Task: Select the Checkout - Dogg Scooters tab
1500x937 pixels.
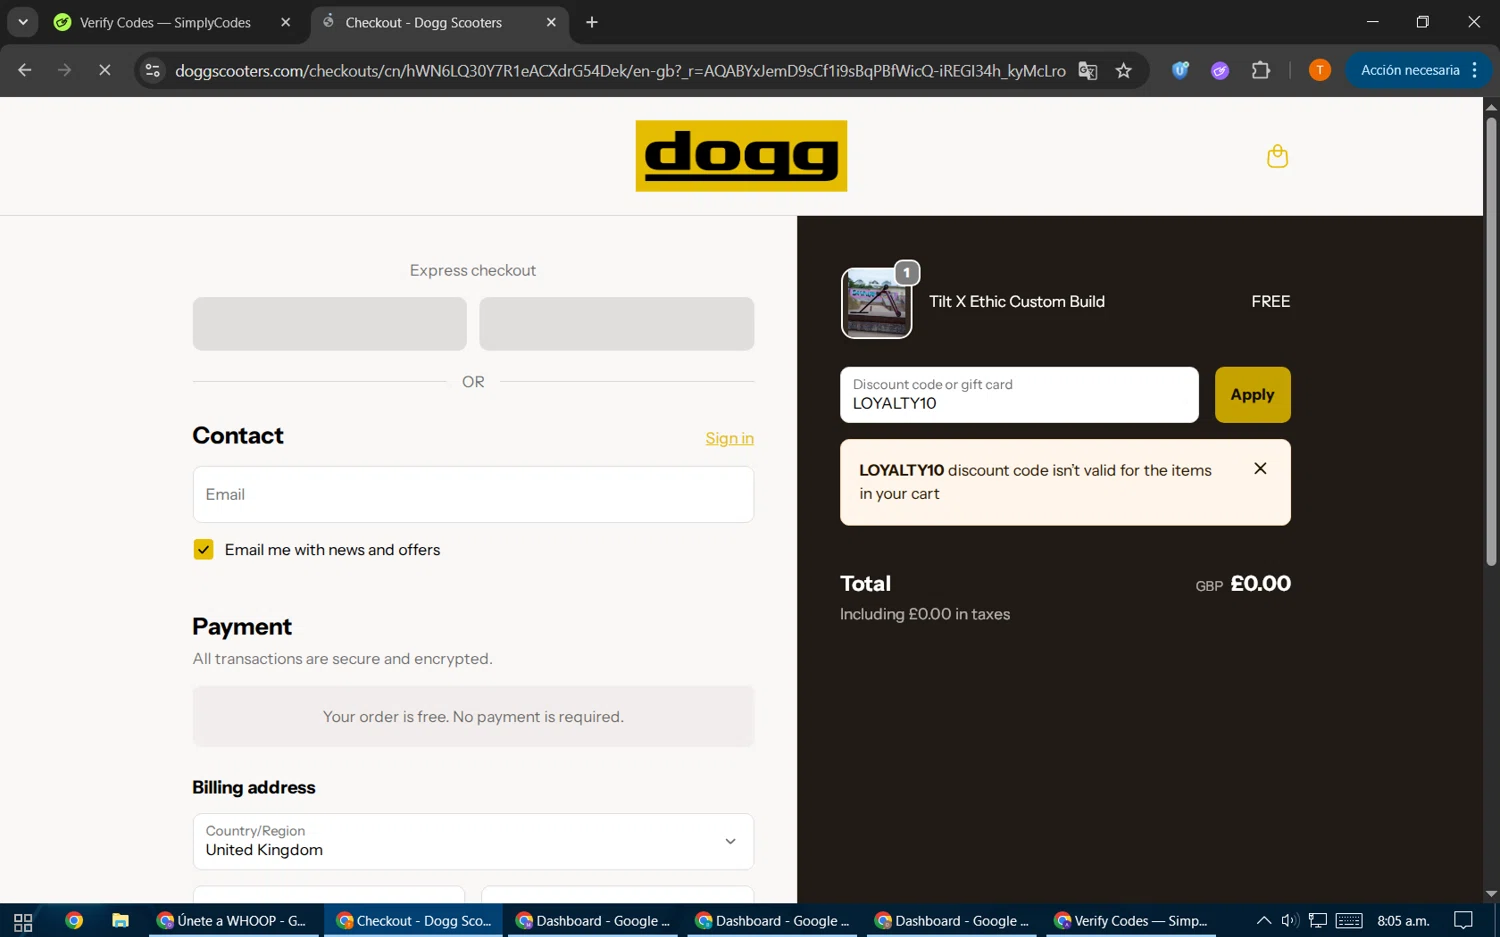Action: [423, 22]
